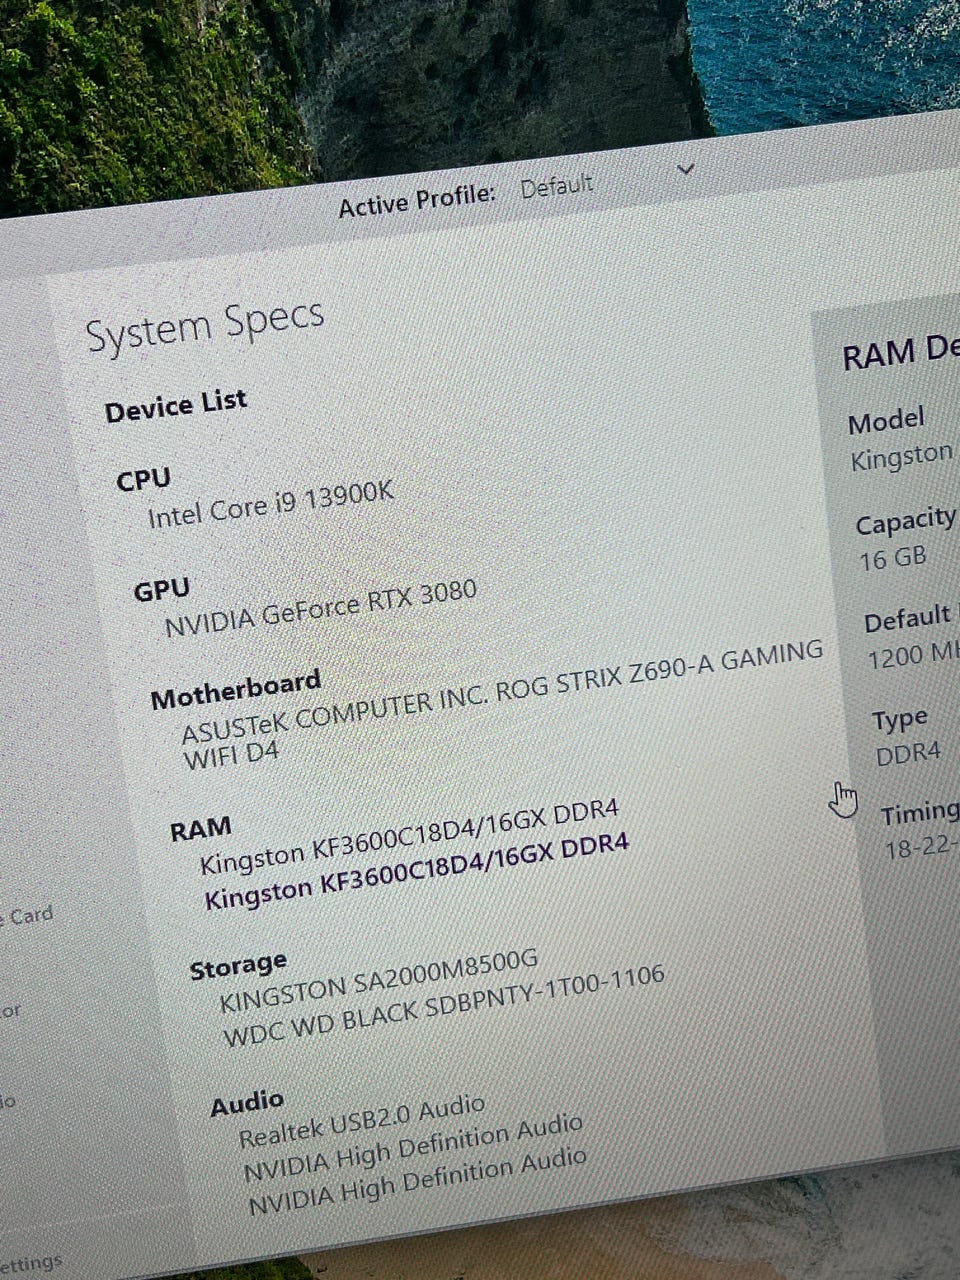Open the Active Profile dropdown chevron

click(685, 169)
